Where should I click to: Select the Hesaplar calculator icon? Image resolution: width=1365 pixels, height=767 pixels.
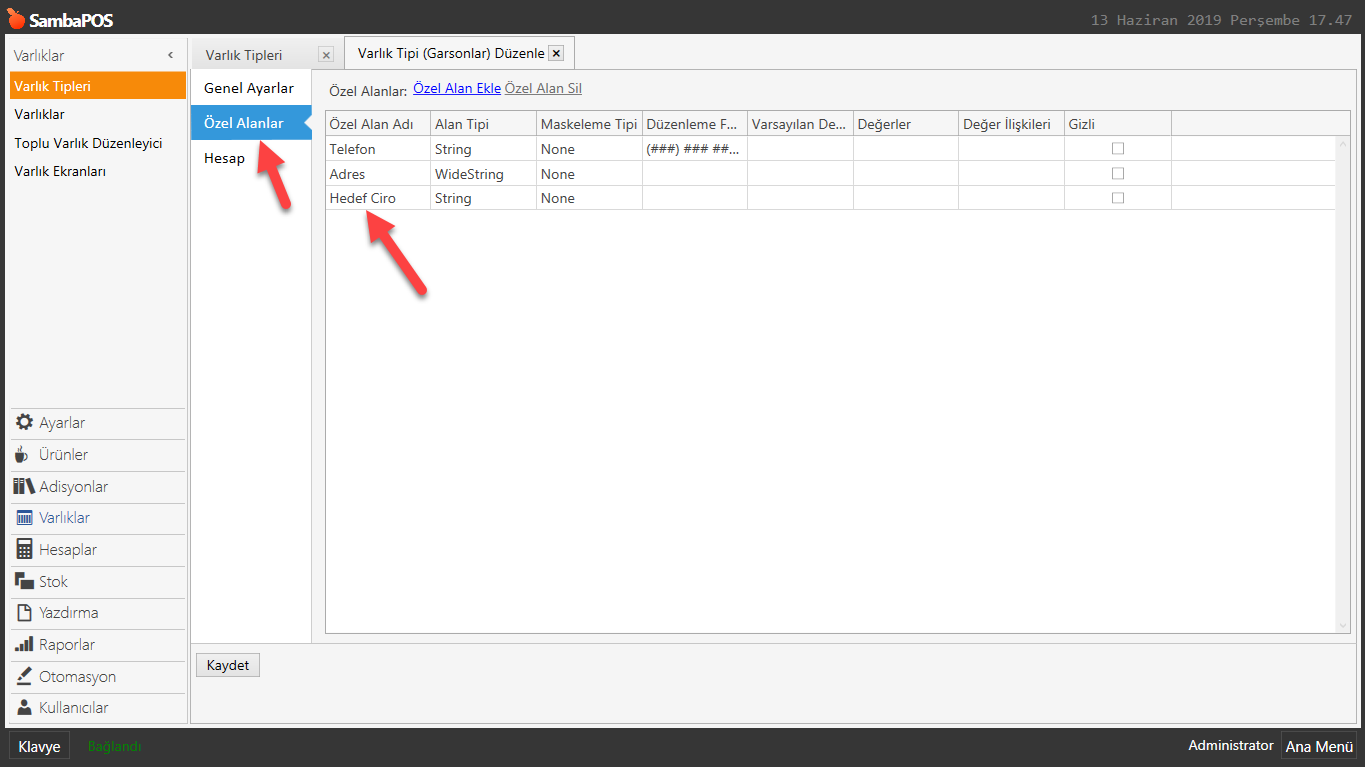point(24,550)
